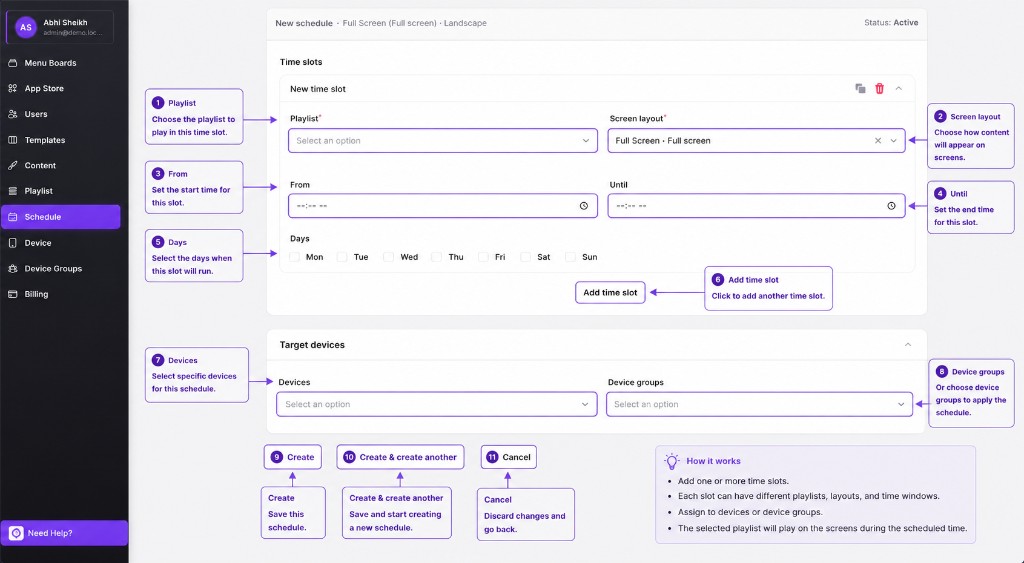1024x563 pixels.
Task: Click the Device sidebar icon
Action: click(12, 243)
